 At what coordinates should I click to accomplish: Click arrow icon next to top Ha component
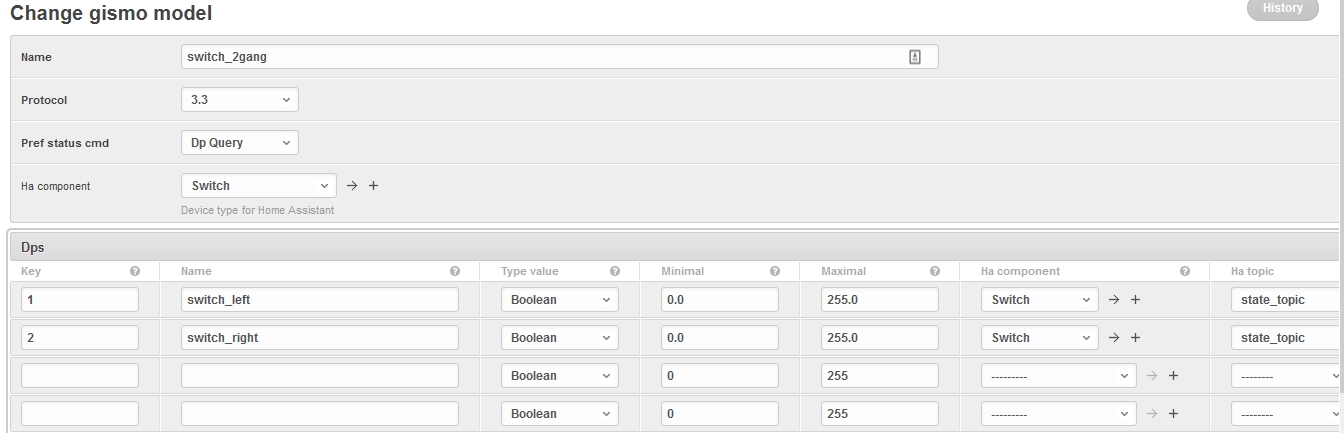pos(352,186)
